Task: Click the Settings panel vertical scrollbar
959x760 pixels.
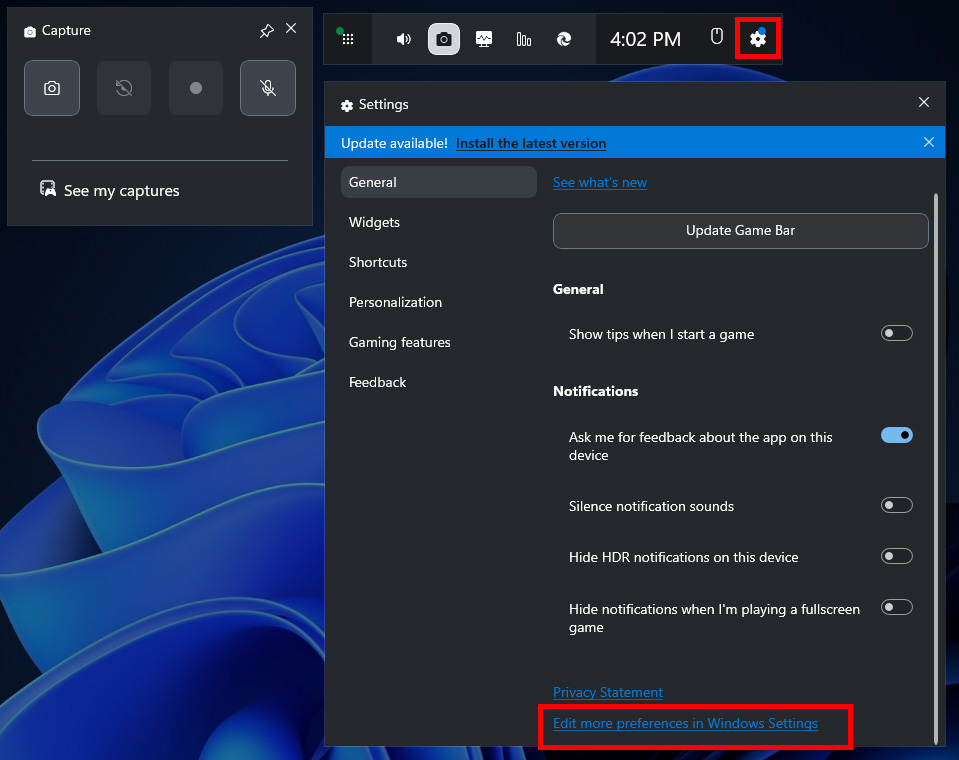Action: coord(936,468)
